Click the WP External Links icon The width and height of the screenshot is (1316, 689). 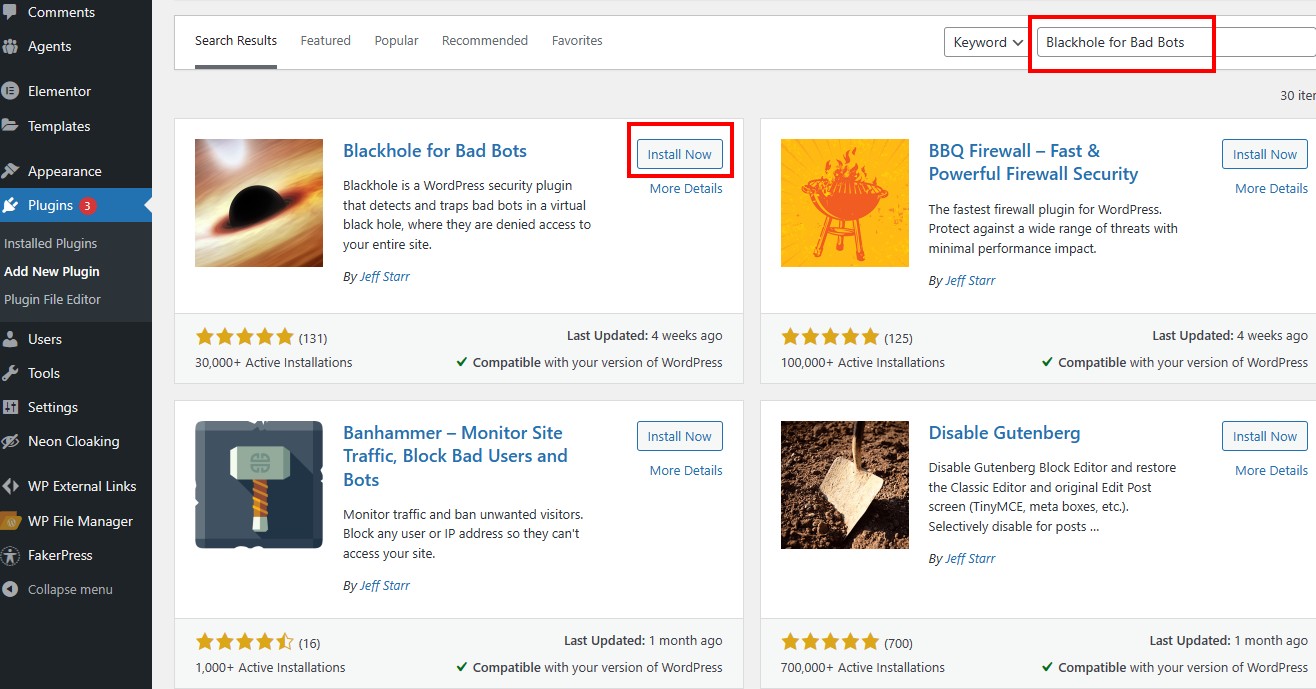pyautogui.click(x=10, y=486)
